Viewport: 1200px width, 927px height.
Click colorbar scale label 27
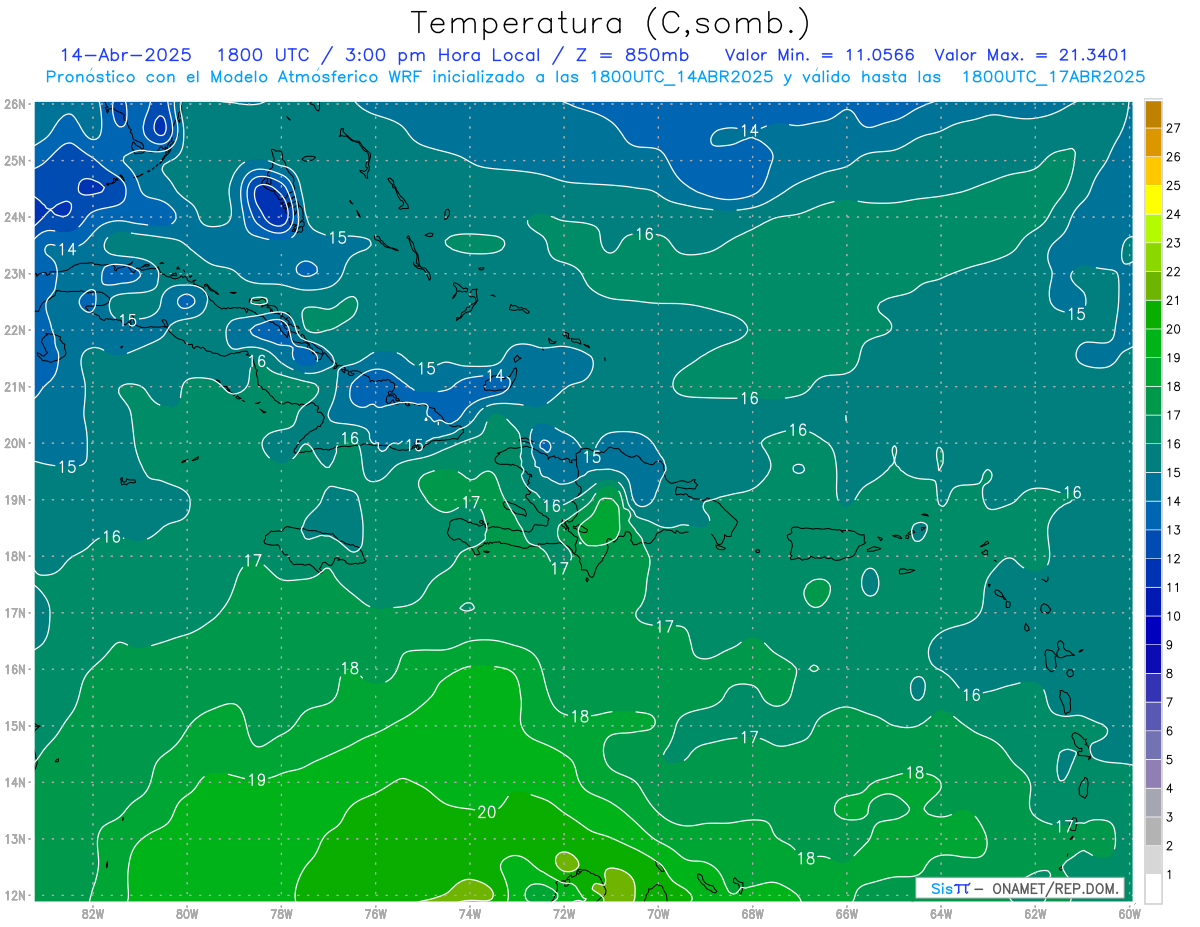1174,128
